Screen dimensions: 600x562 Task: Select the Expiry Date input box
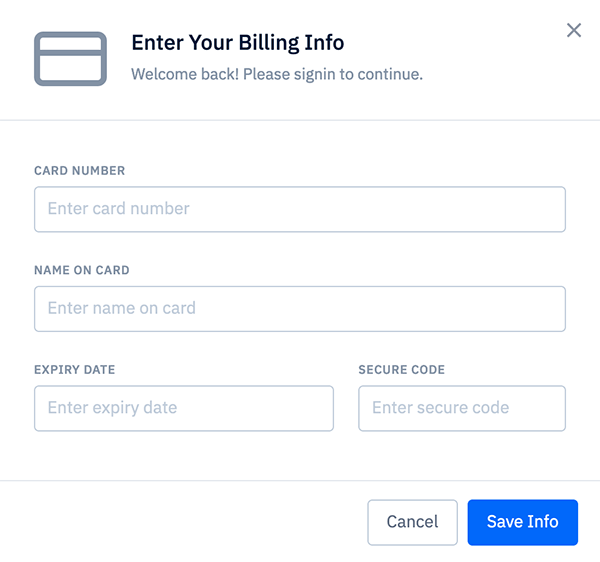[x=184, y=408]
